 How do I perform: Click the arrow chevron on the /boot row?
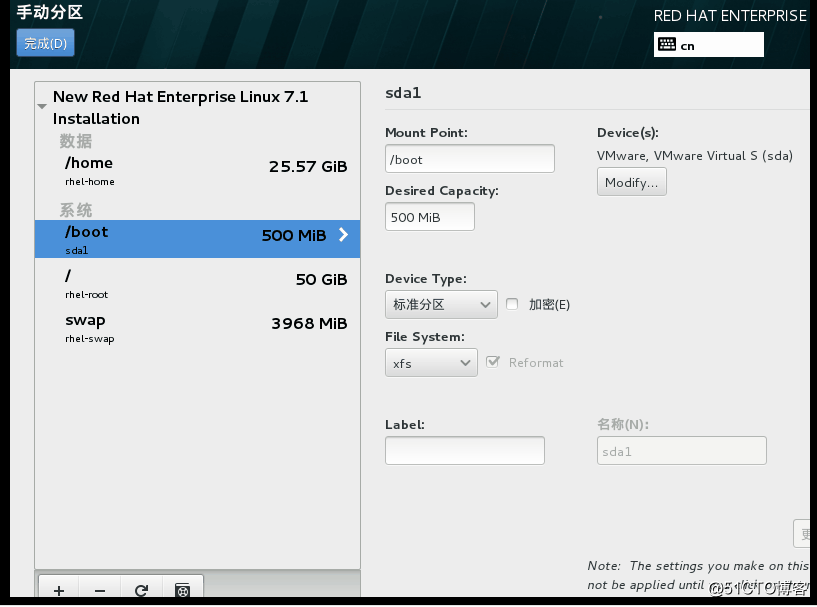(343, 234)
